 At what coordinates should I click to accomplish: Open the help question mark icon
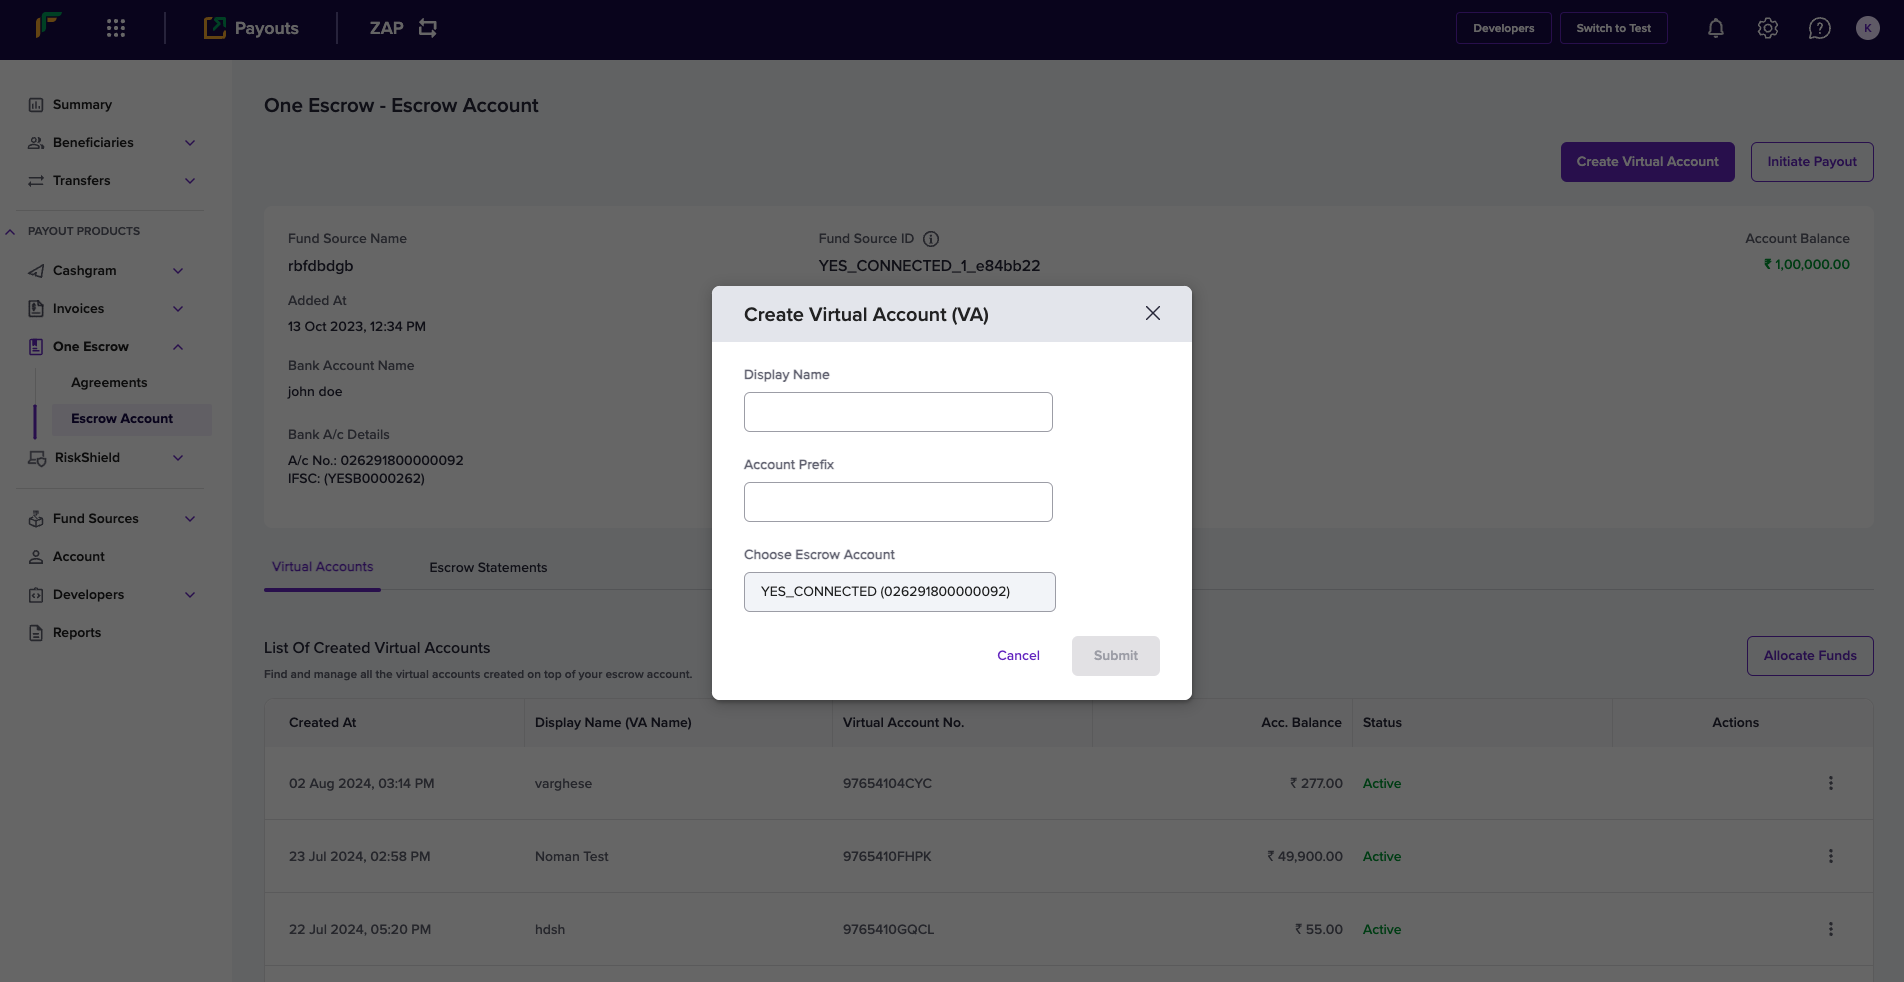point(1820,28)
